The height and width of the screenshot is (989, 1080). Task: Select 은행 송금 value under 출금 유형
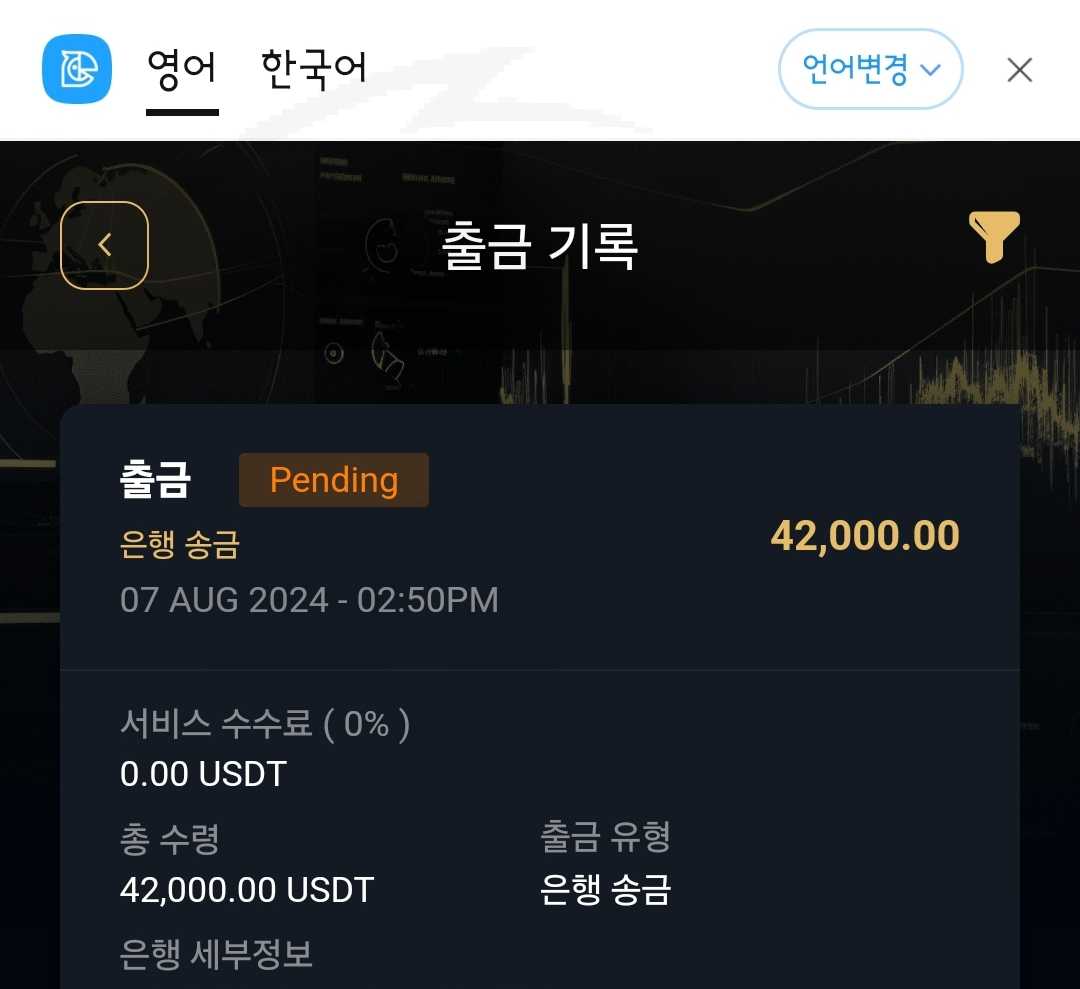(605, 889)
